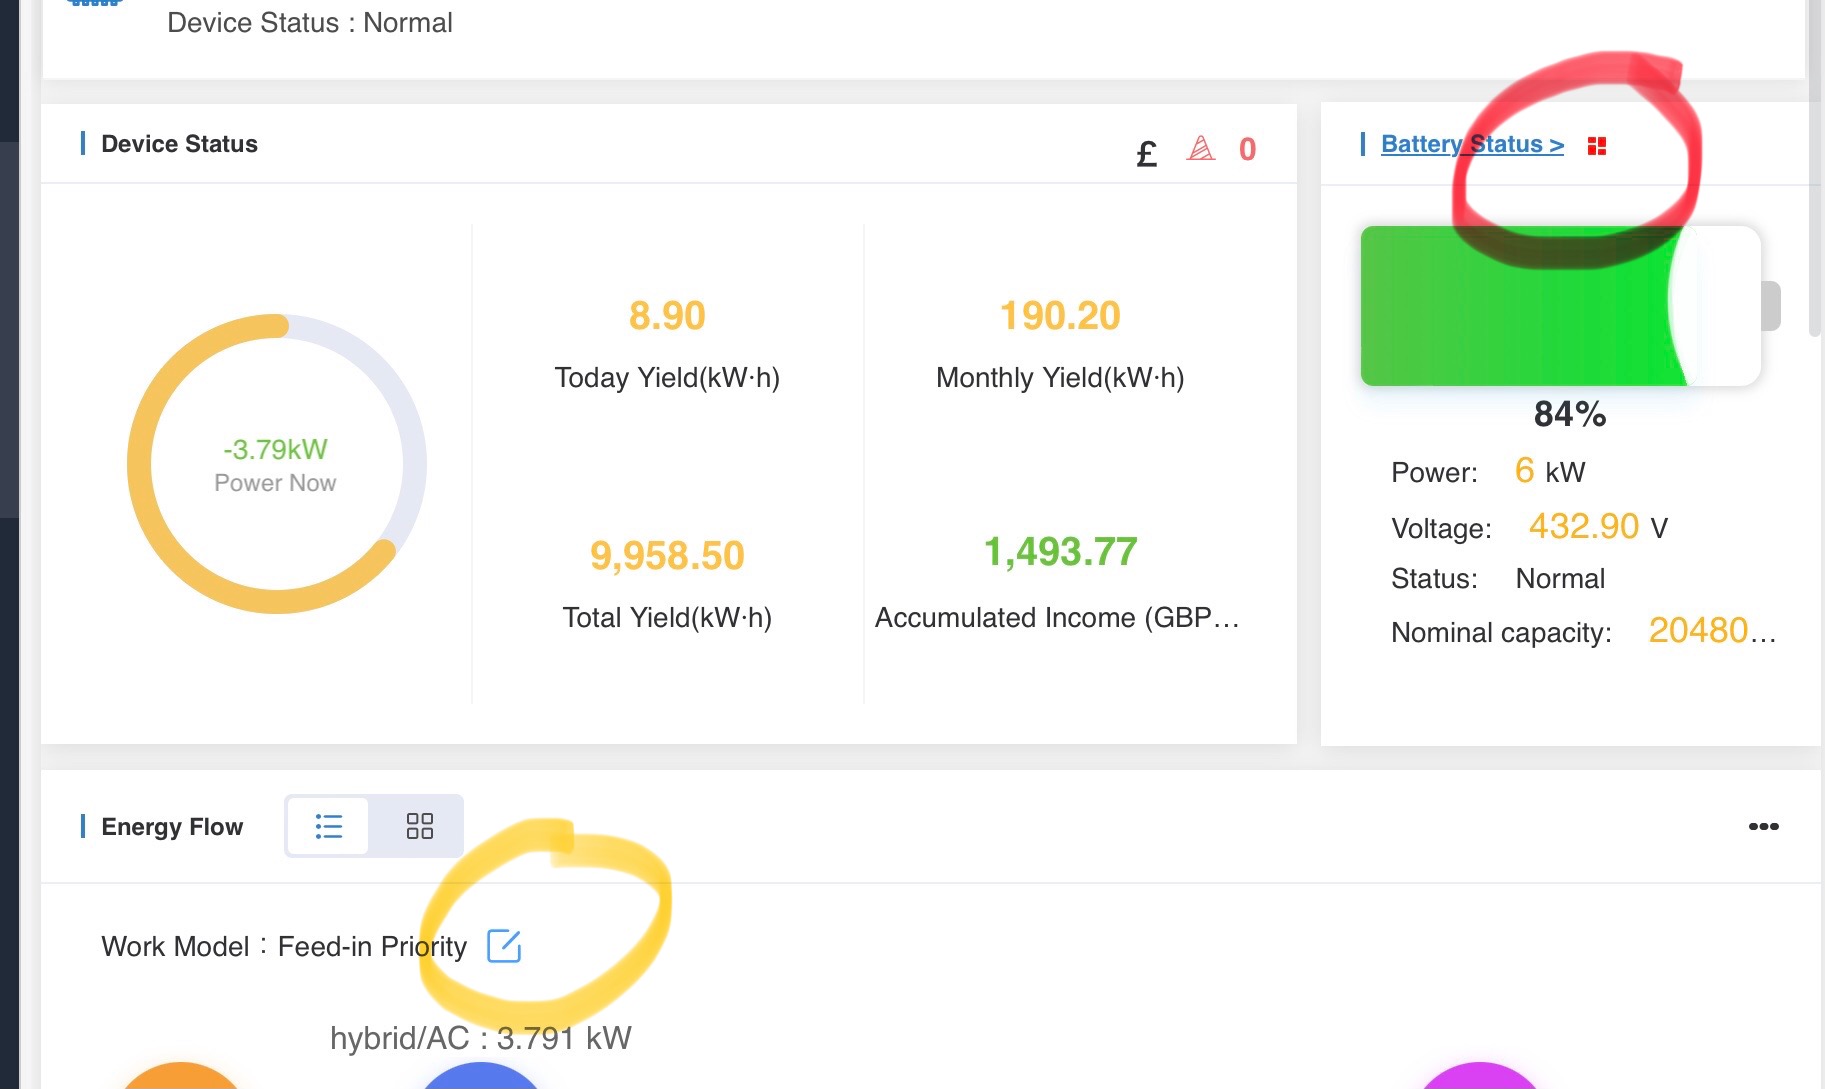
Task: Click the red grid icon beside Battery Status
Action: coord(1596,146)
